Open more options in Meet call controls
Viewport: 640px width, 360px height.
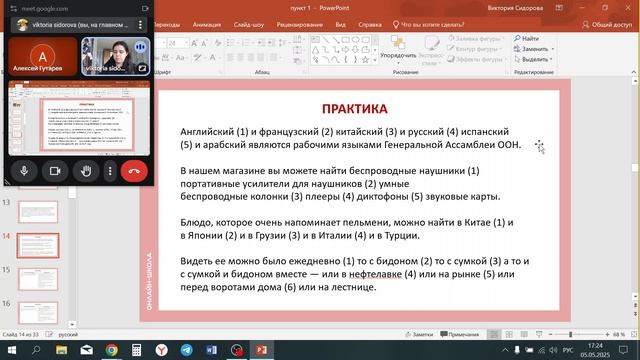tap(110, 171)
